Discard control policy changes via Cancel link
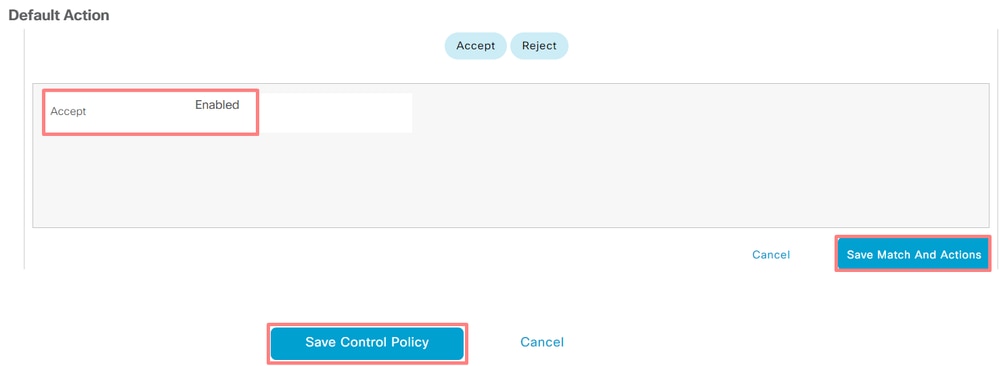The image size is (999, 366). [x=542, y=342]
